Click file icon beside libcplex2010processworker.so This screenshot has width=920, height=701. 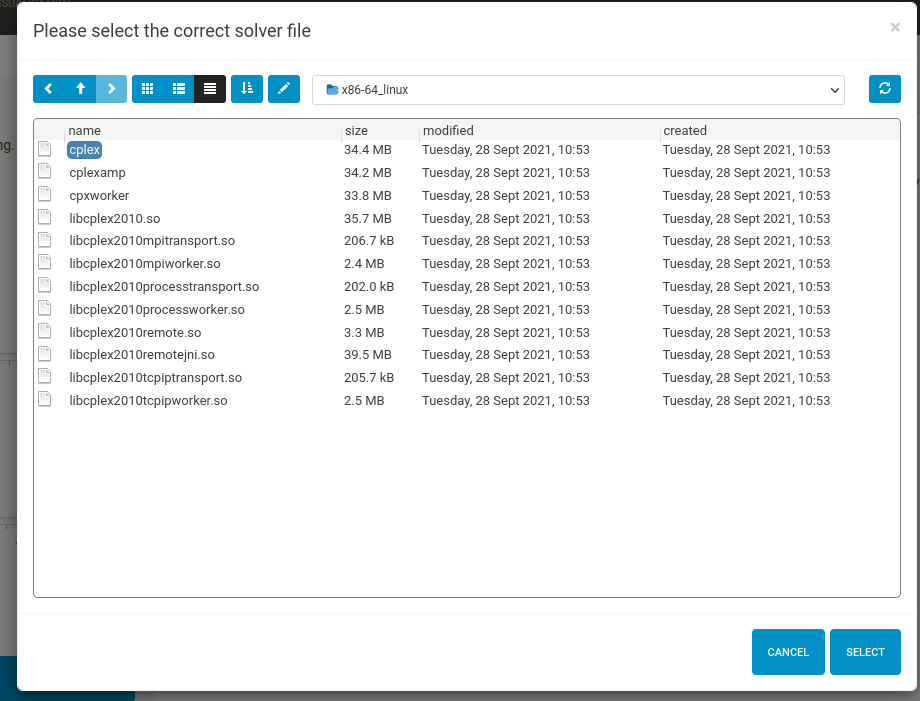tap(45, 308)
